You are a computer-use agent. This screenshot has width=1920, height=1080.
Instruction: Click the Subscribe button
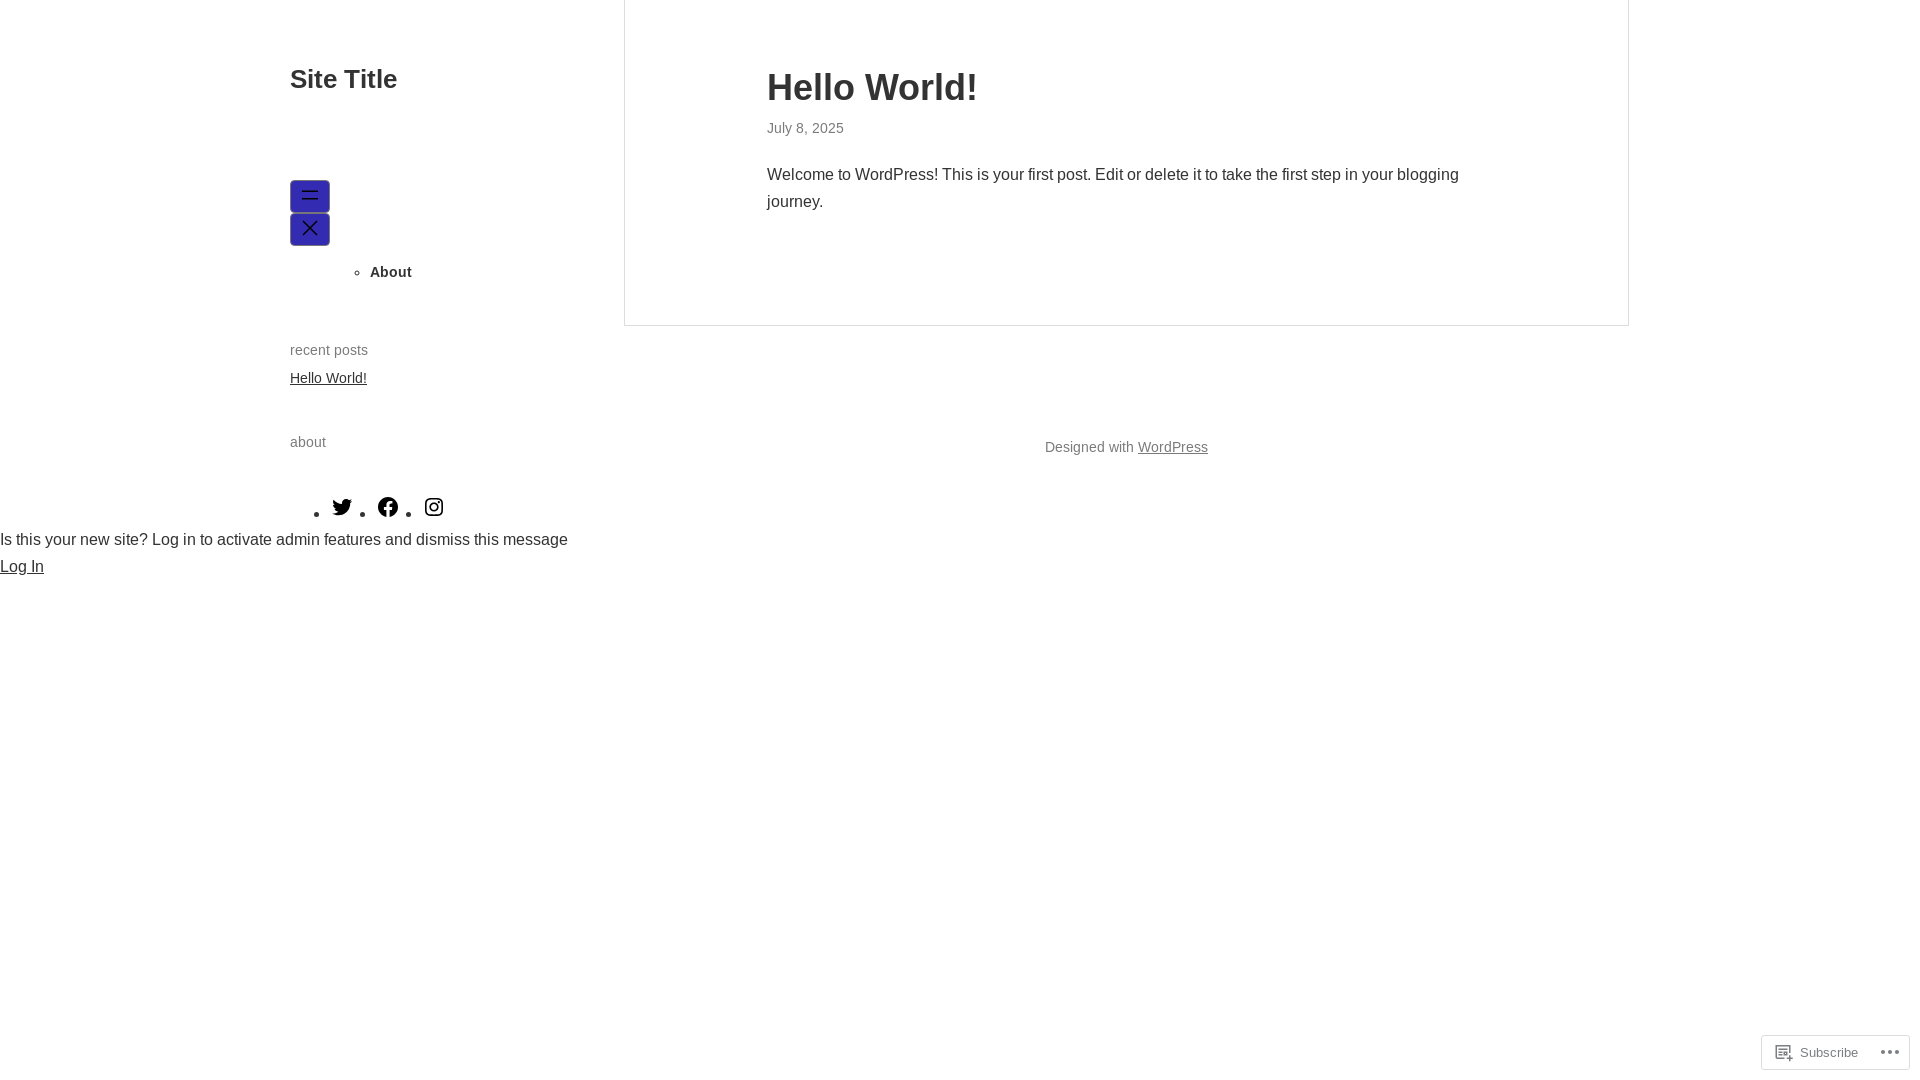(x=1817, y=1052)
